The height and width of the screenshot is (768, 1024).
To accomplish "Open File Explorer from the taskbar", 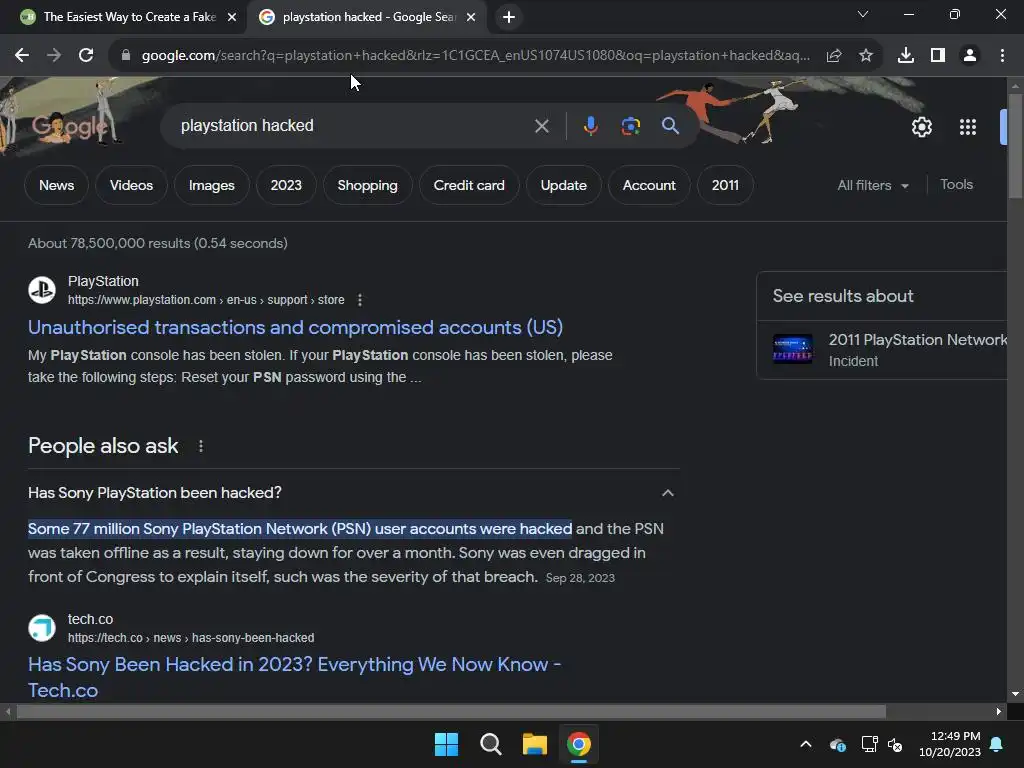I will pyautogui.click(x=534, y=744).
